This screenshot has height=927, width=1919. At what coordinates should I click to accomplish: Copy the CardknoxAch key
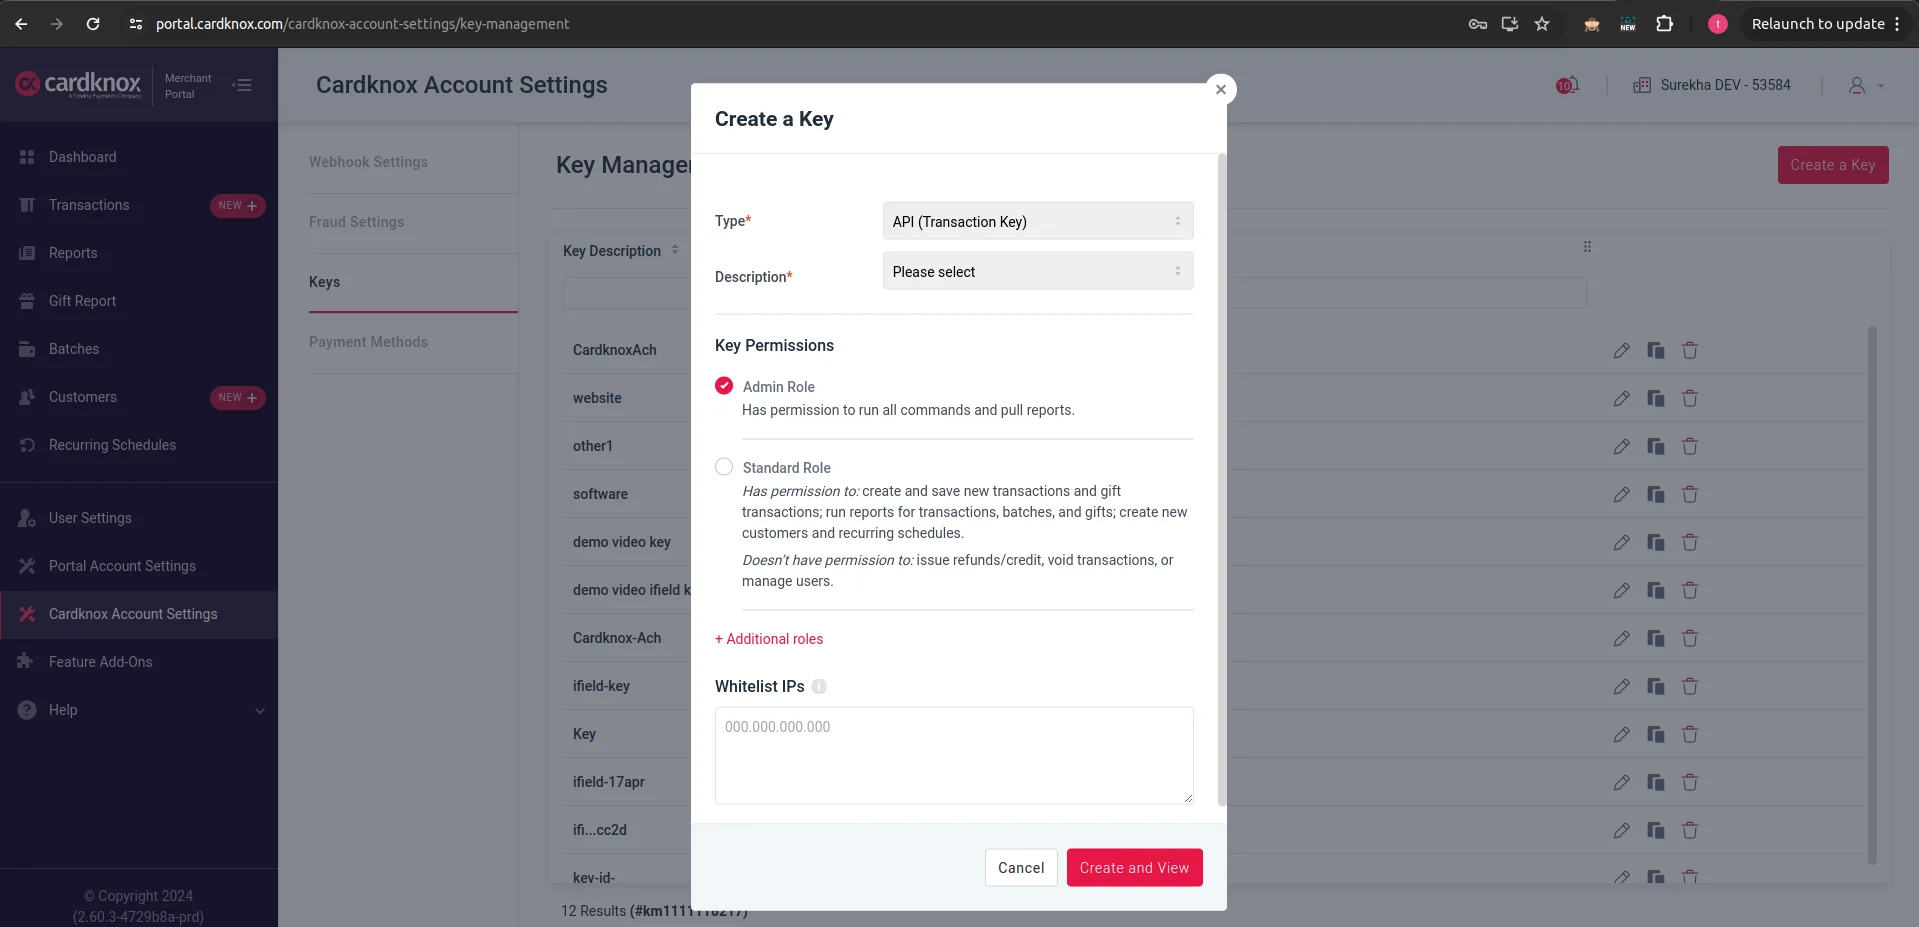pyautogui.click(x=1656, y=350)
